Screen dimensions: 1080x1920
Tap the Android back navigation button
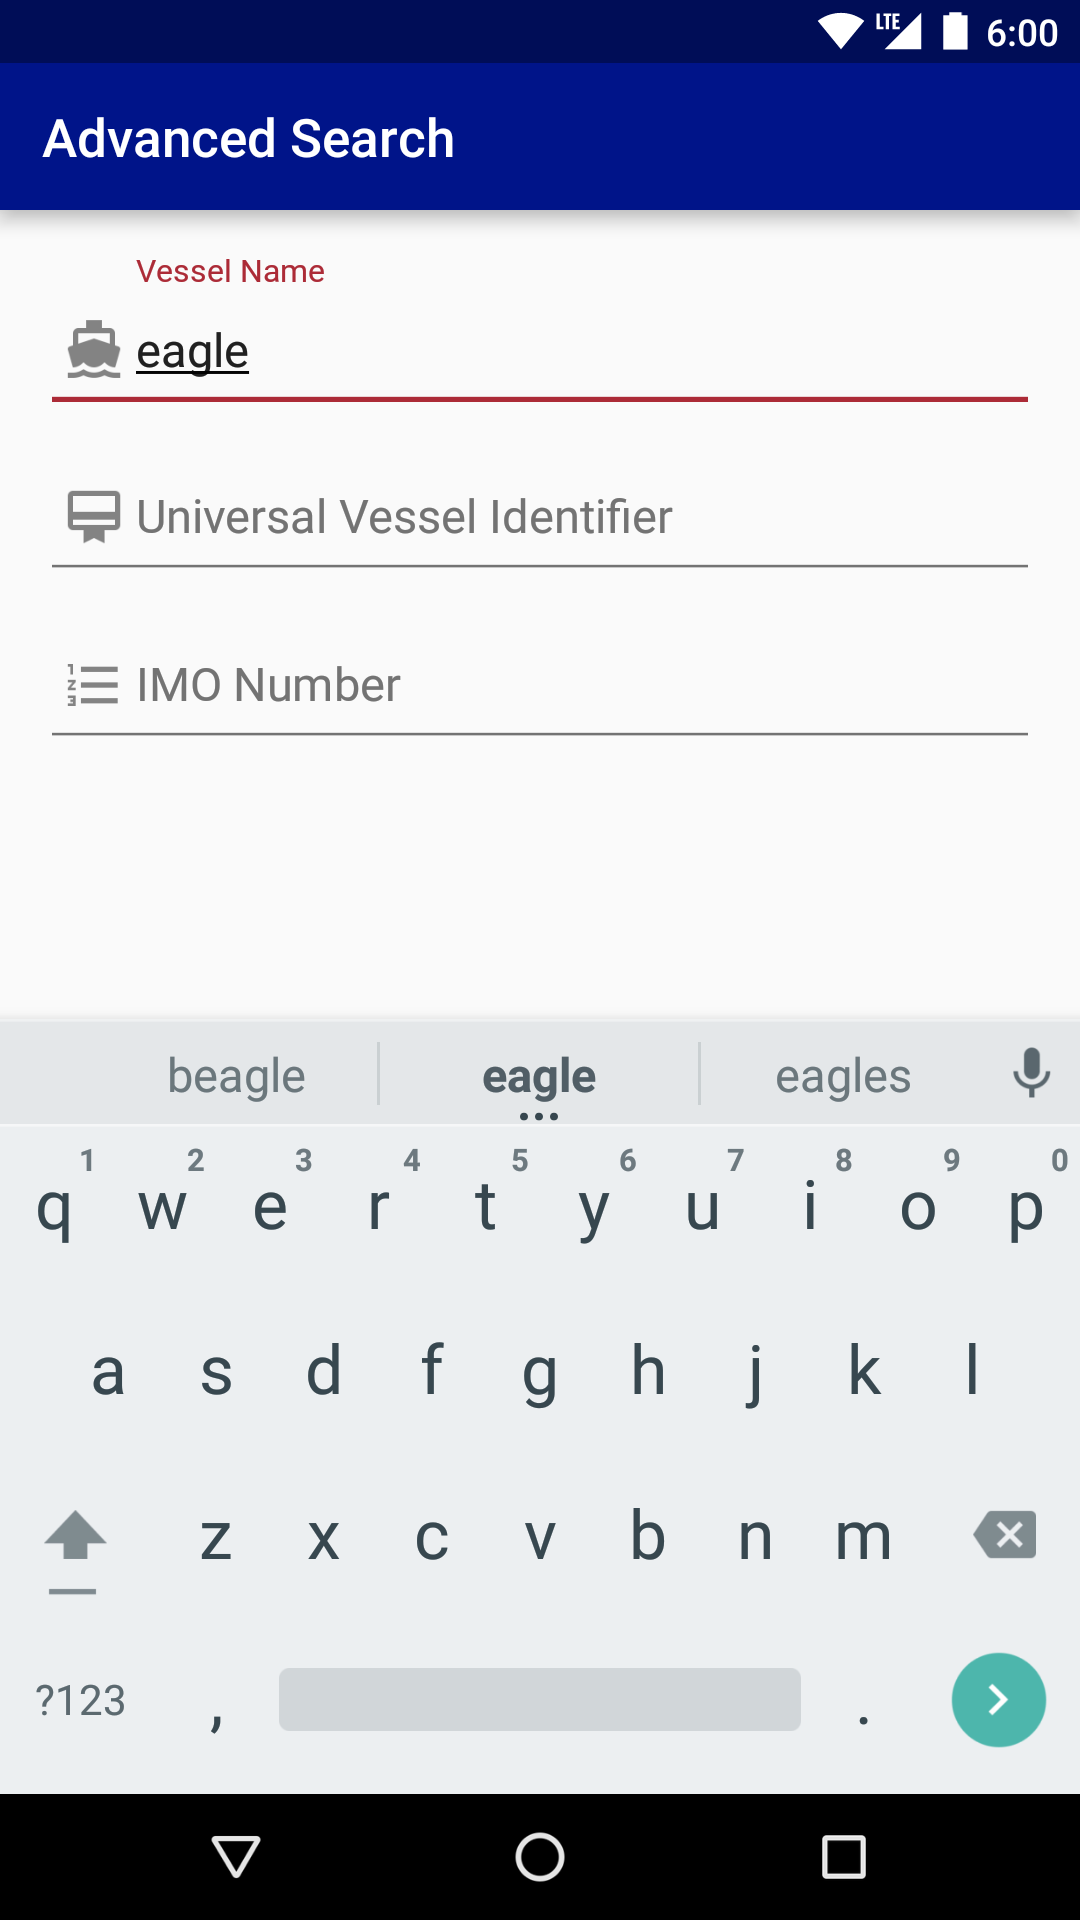(x=237, y=1857)
